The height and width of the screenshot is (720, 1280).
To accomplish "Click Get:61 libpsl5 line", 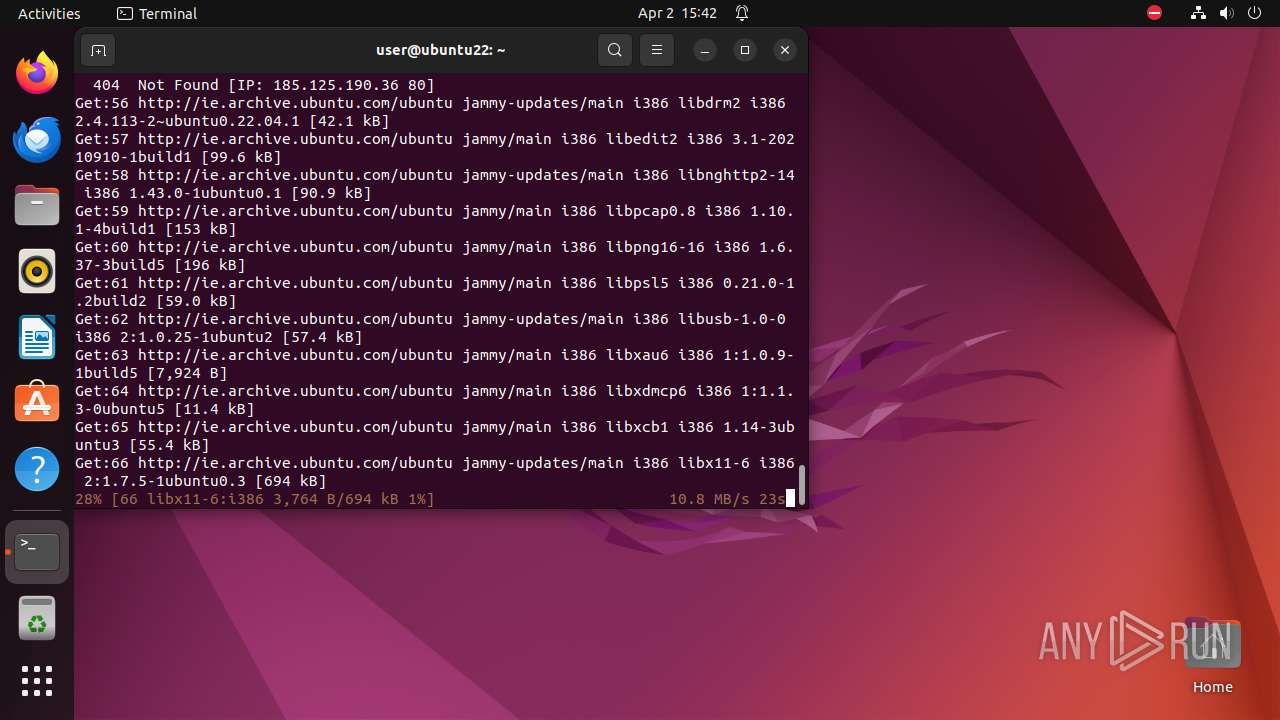I will (x=435, y=292).
